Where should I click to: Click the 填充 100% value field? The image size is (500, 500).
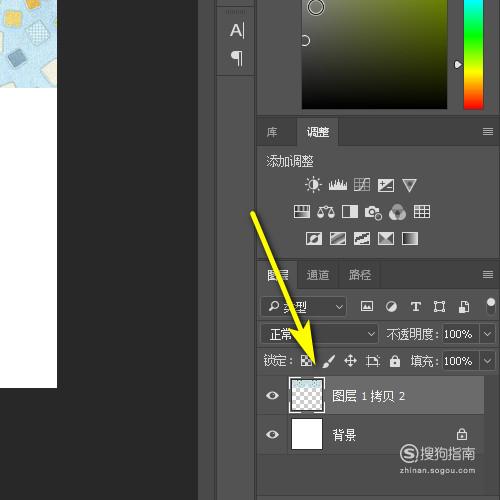(460, 361)
